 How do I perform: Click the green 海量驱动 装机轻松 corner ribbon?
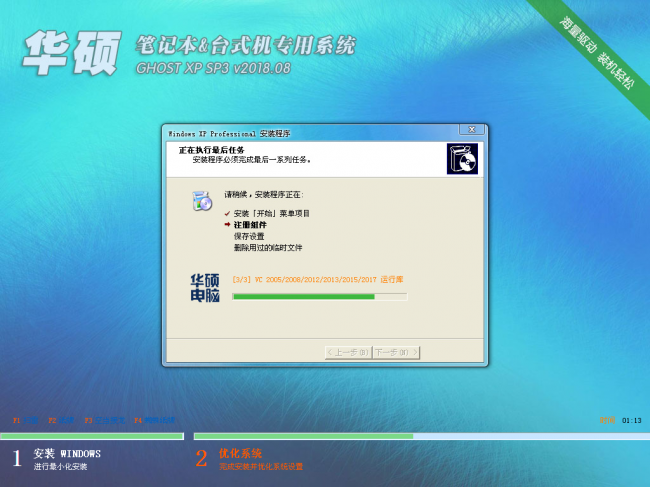(x=597, y=53)
